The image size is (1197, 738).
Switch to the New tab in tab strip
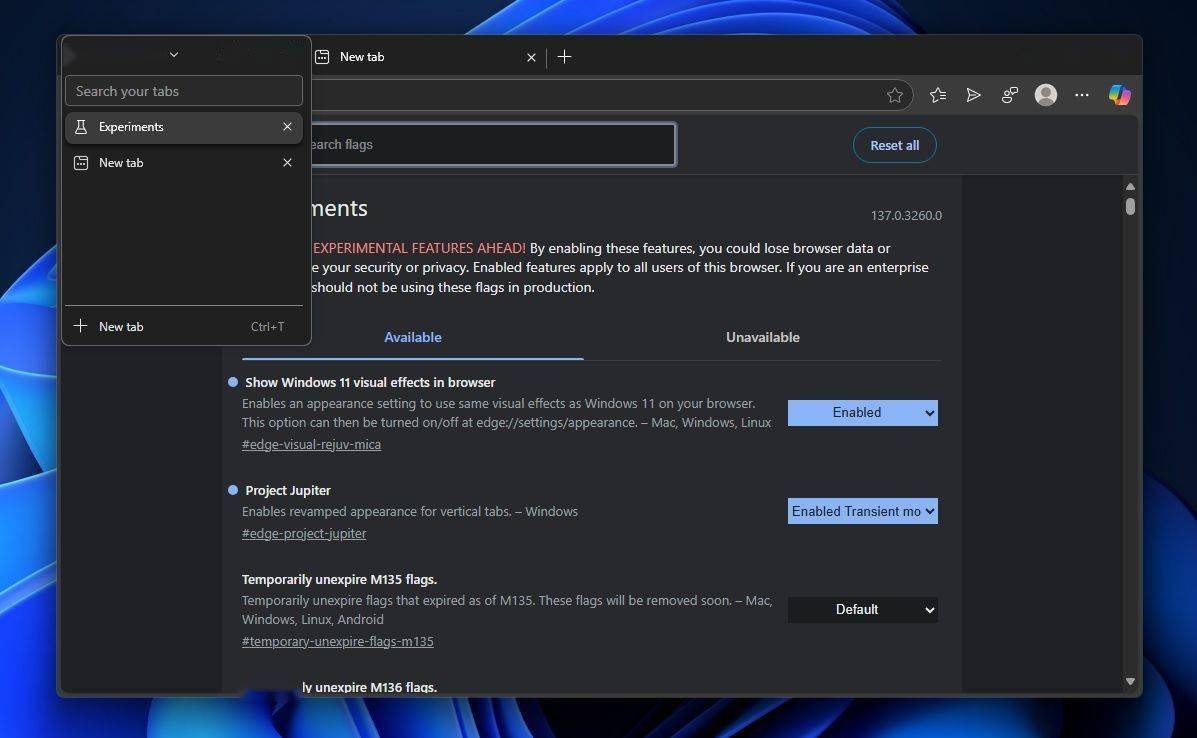[x=426, y=56]
